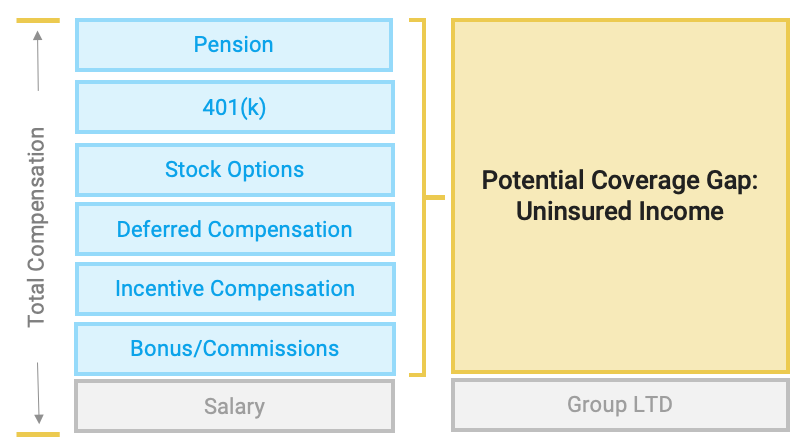Choose the Deferred Compensation box
The width and height of the screenshot is (806, 446).
click(x=234, y=229)
